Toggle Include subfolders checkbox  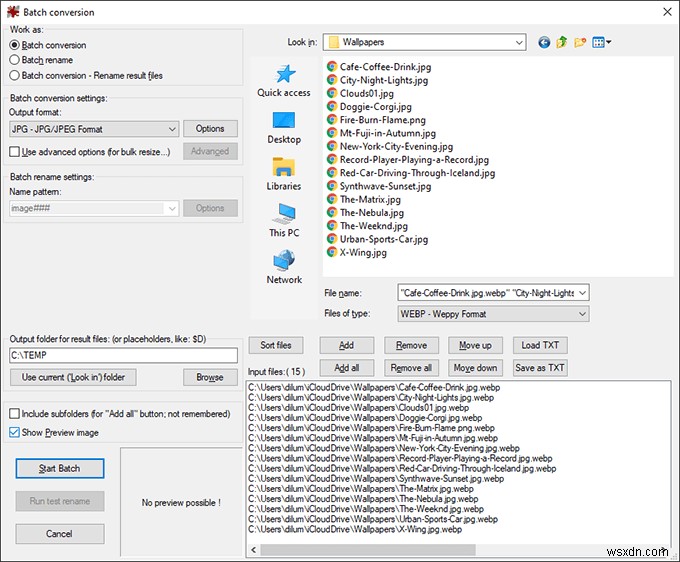[x=14, y=414]
